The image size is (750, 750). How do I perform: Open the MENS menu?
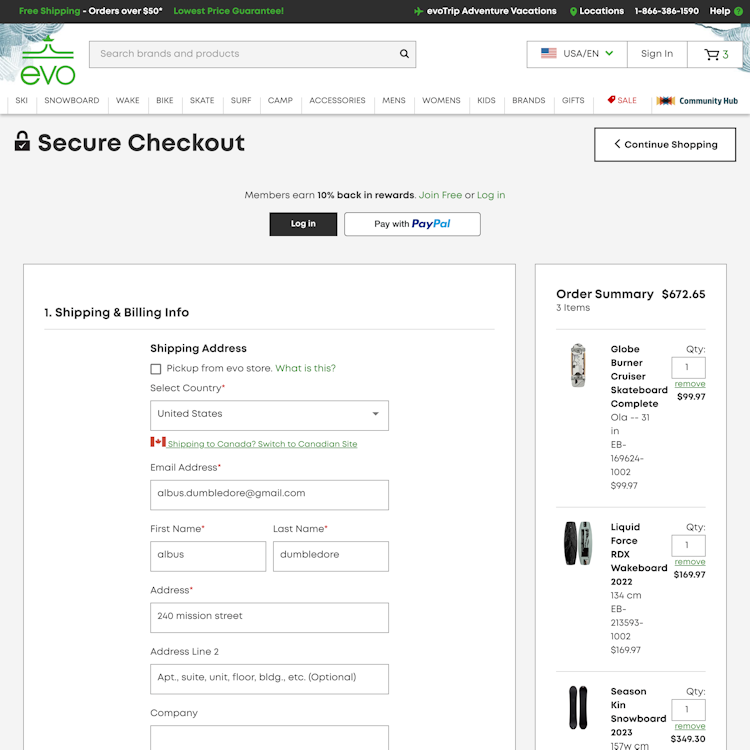(394, 100)
